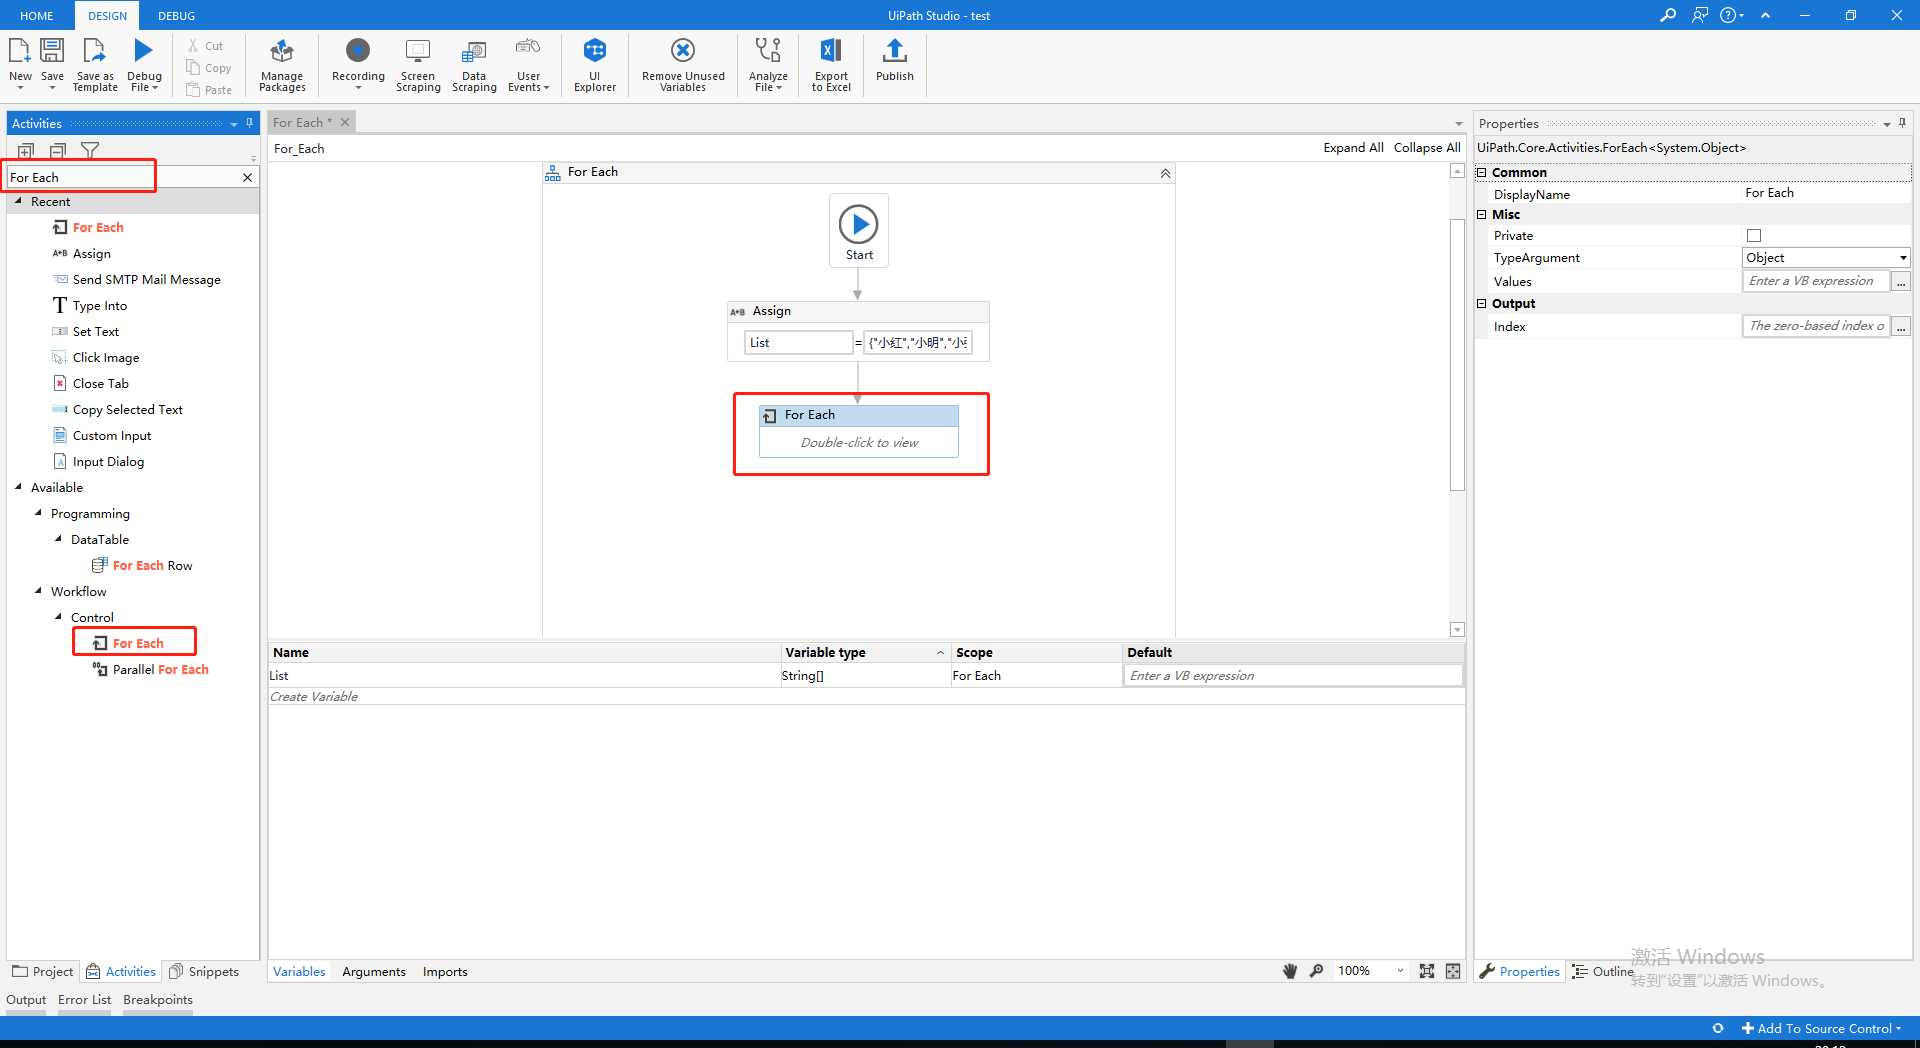Toggle the Private checkbox
The height and width of the screenshot is (1048, 1920).
1754,236
